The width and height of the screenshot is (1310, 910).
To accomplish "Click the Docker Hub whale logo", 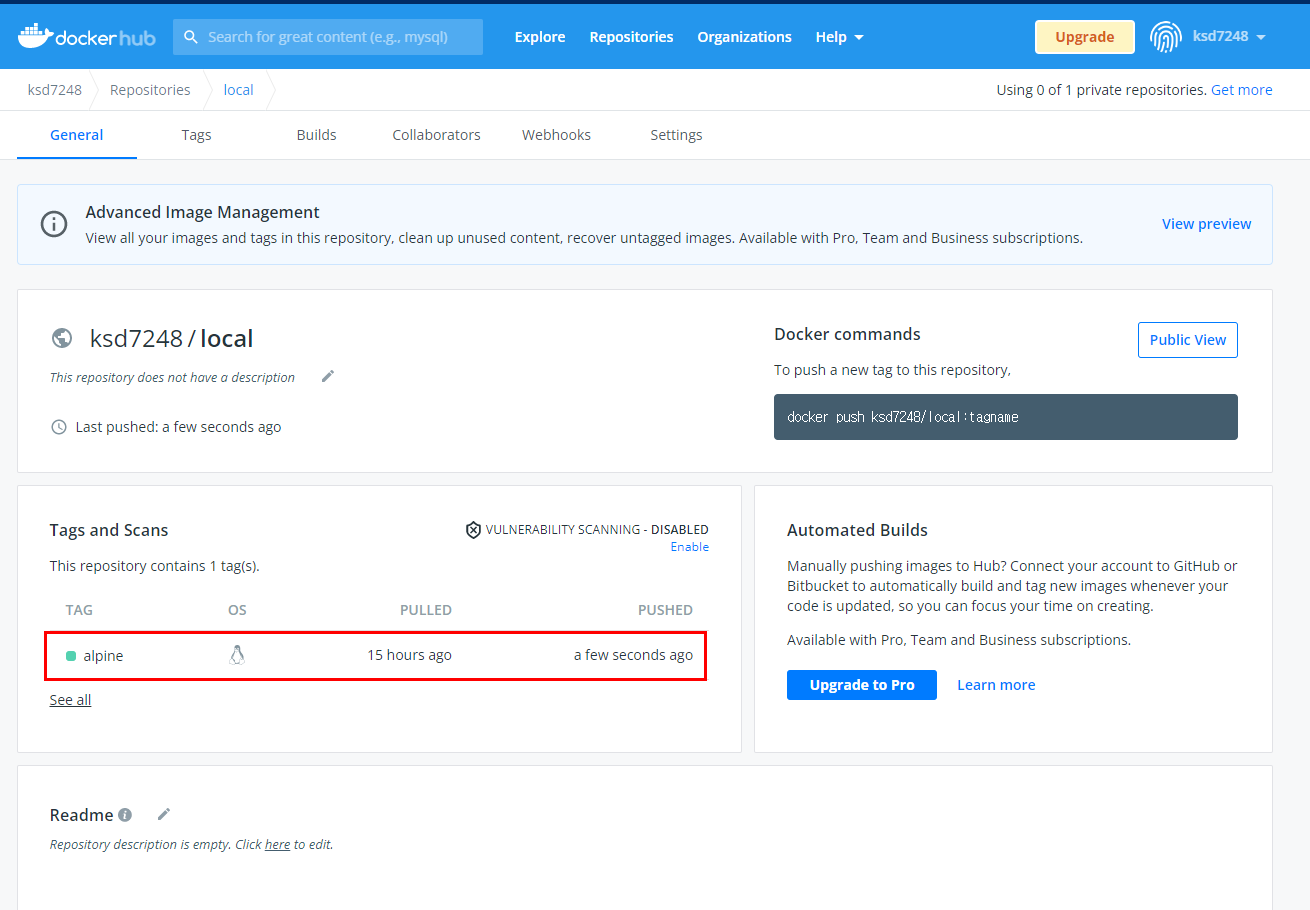I will (x=86, y=36).
